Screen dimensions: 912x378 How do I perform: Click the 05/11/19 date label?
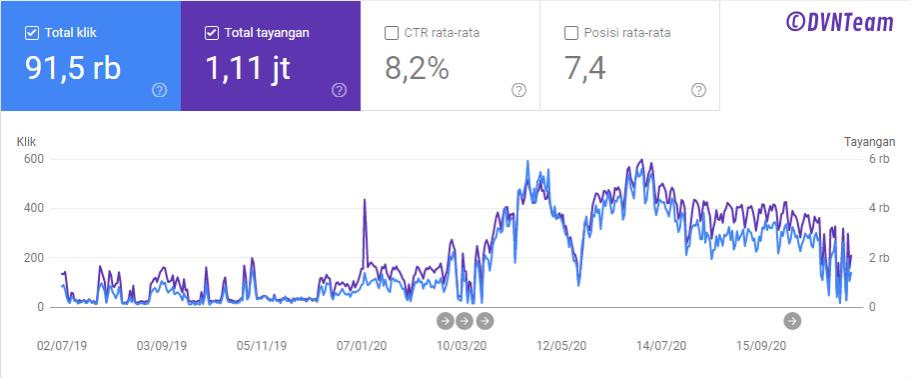click(262, 345)
